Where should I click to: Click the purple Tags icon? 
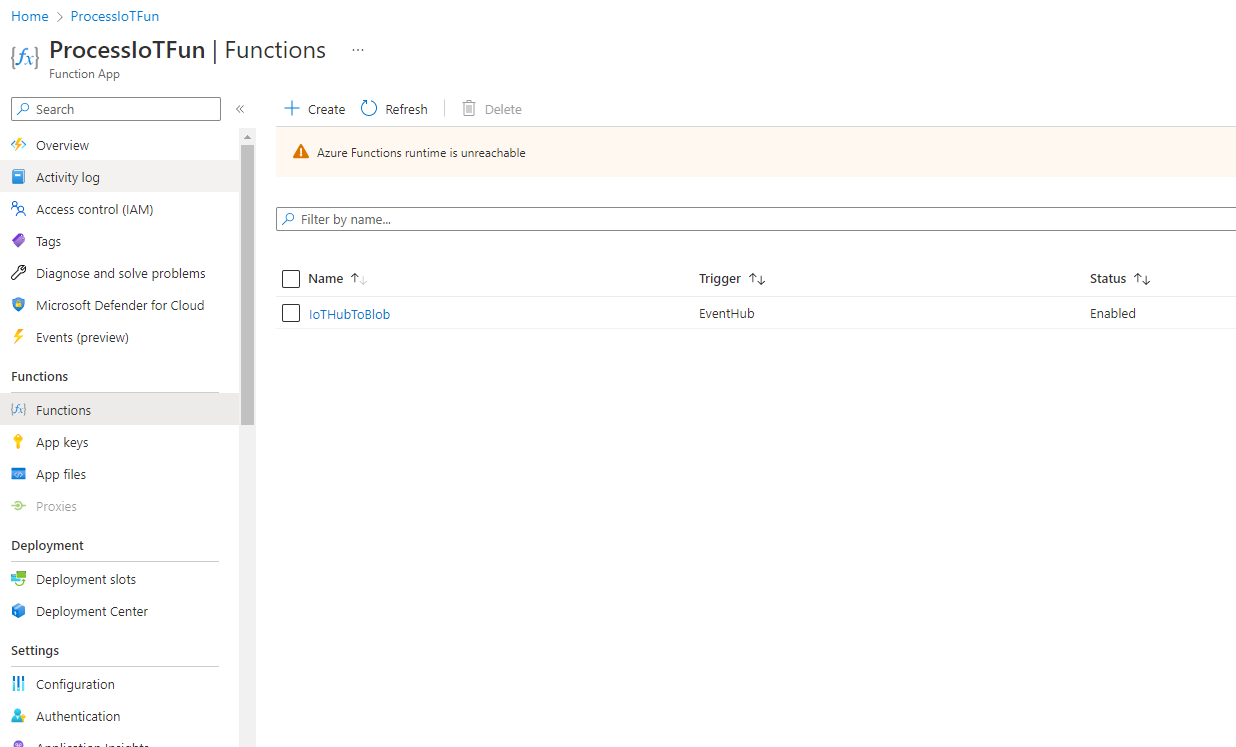point(18,241)
